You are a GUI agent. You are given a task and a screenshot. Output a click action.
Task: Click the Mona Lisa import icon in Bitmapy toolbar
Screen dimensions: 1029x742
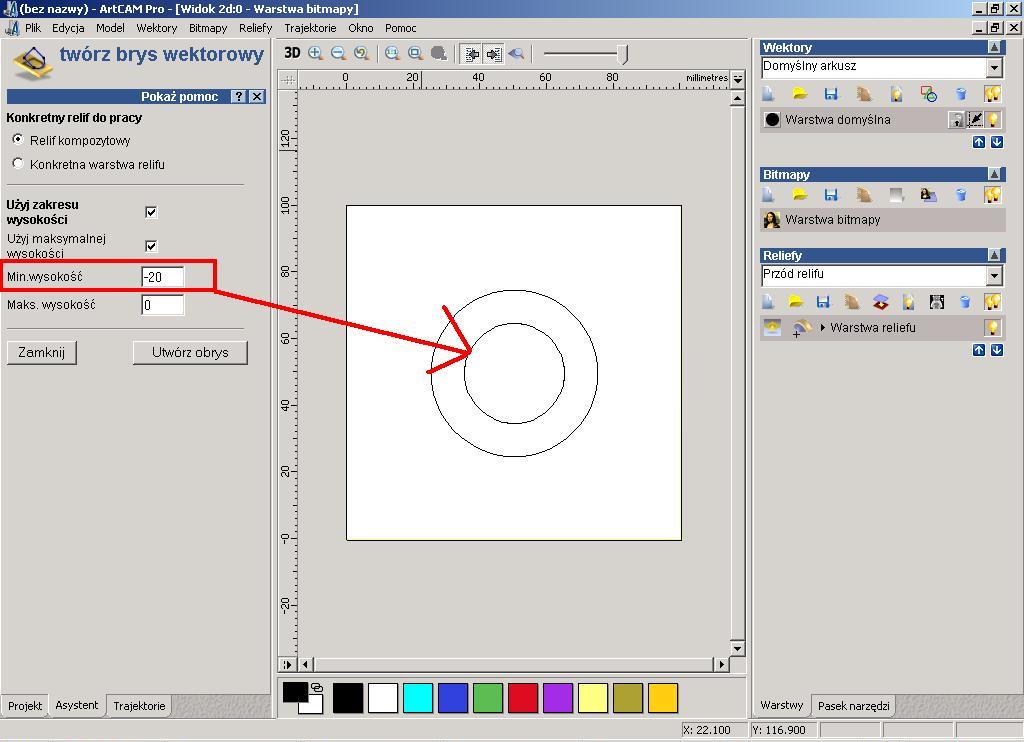[928, 195]
